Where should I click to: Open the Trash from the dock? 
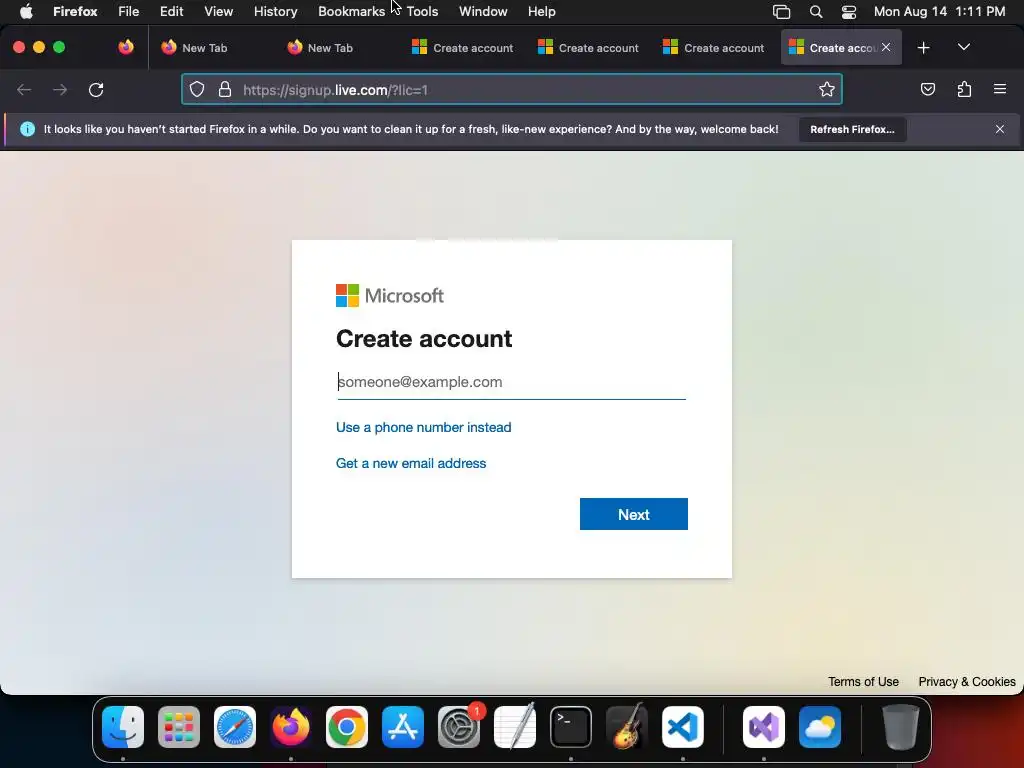901,727
